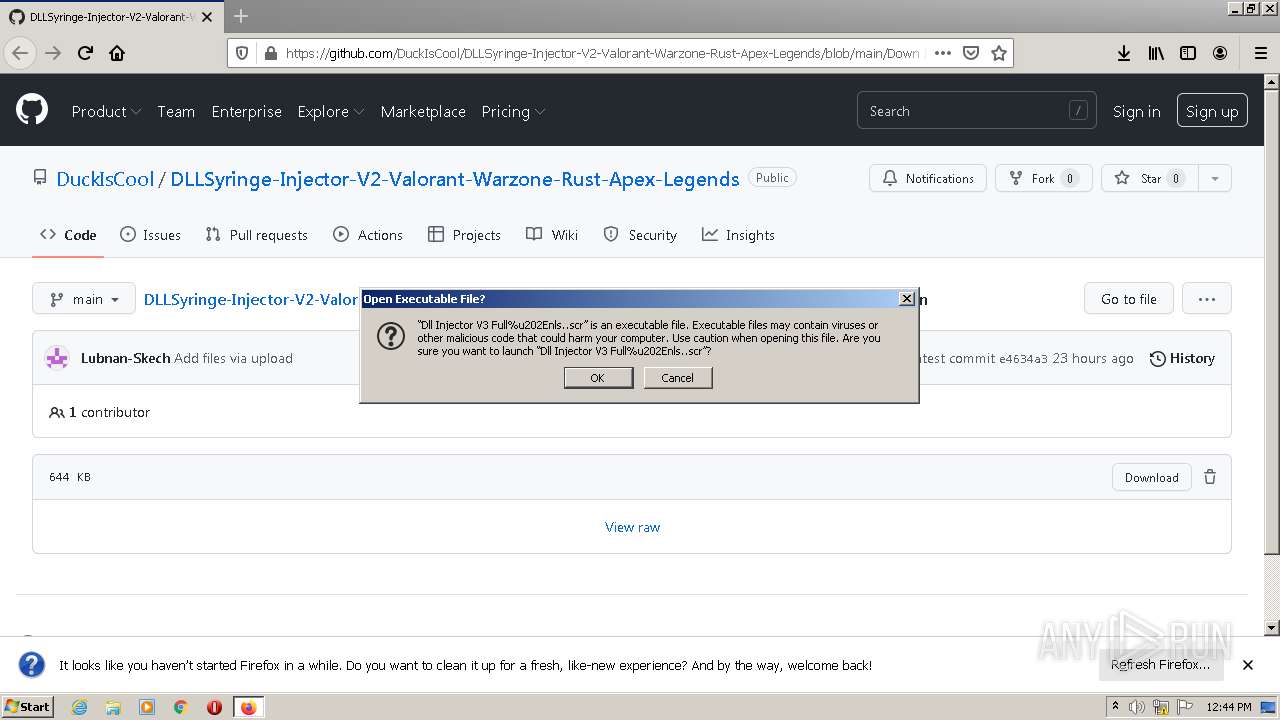Switch to the Security tab
The width and height of the screenshot is (1280, 720).
pos(640,235)
